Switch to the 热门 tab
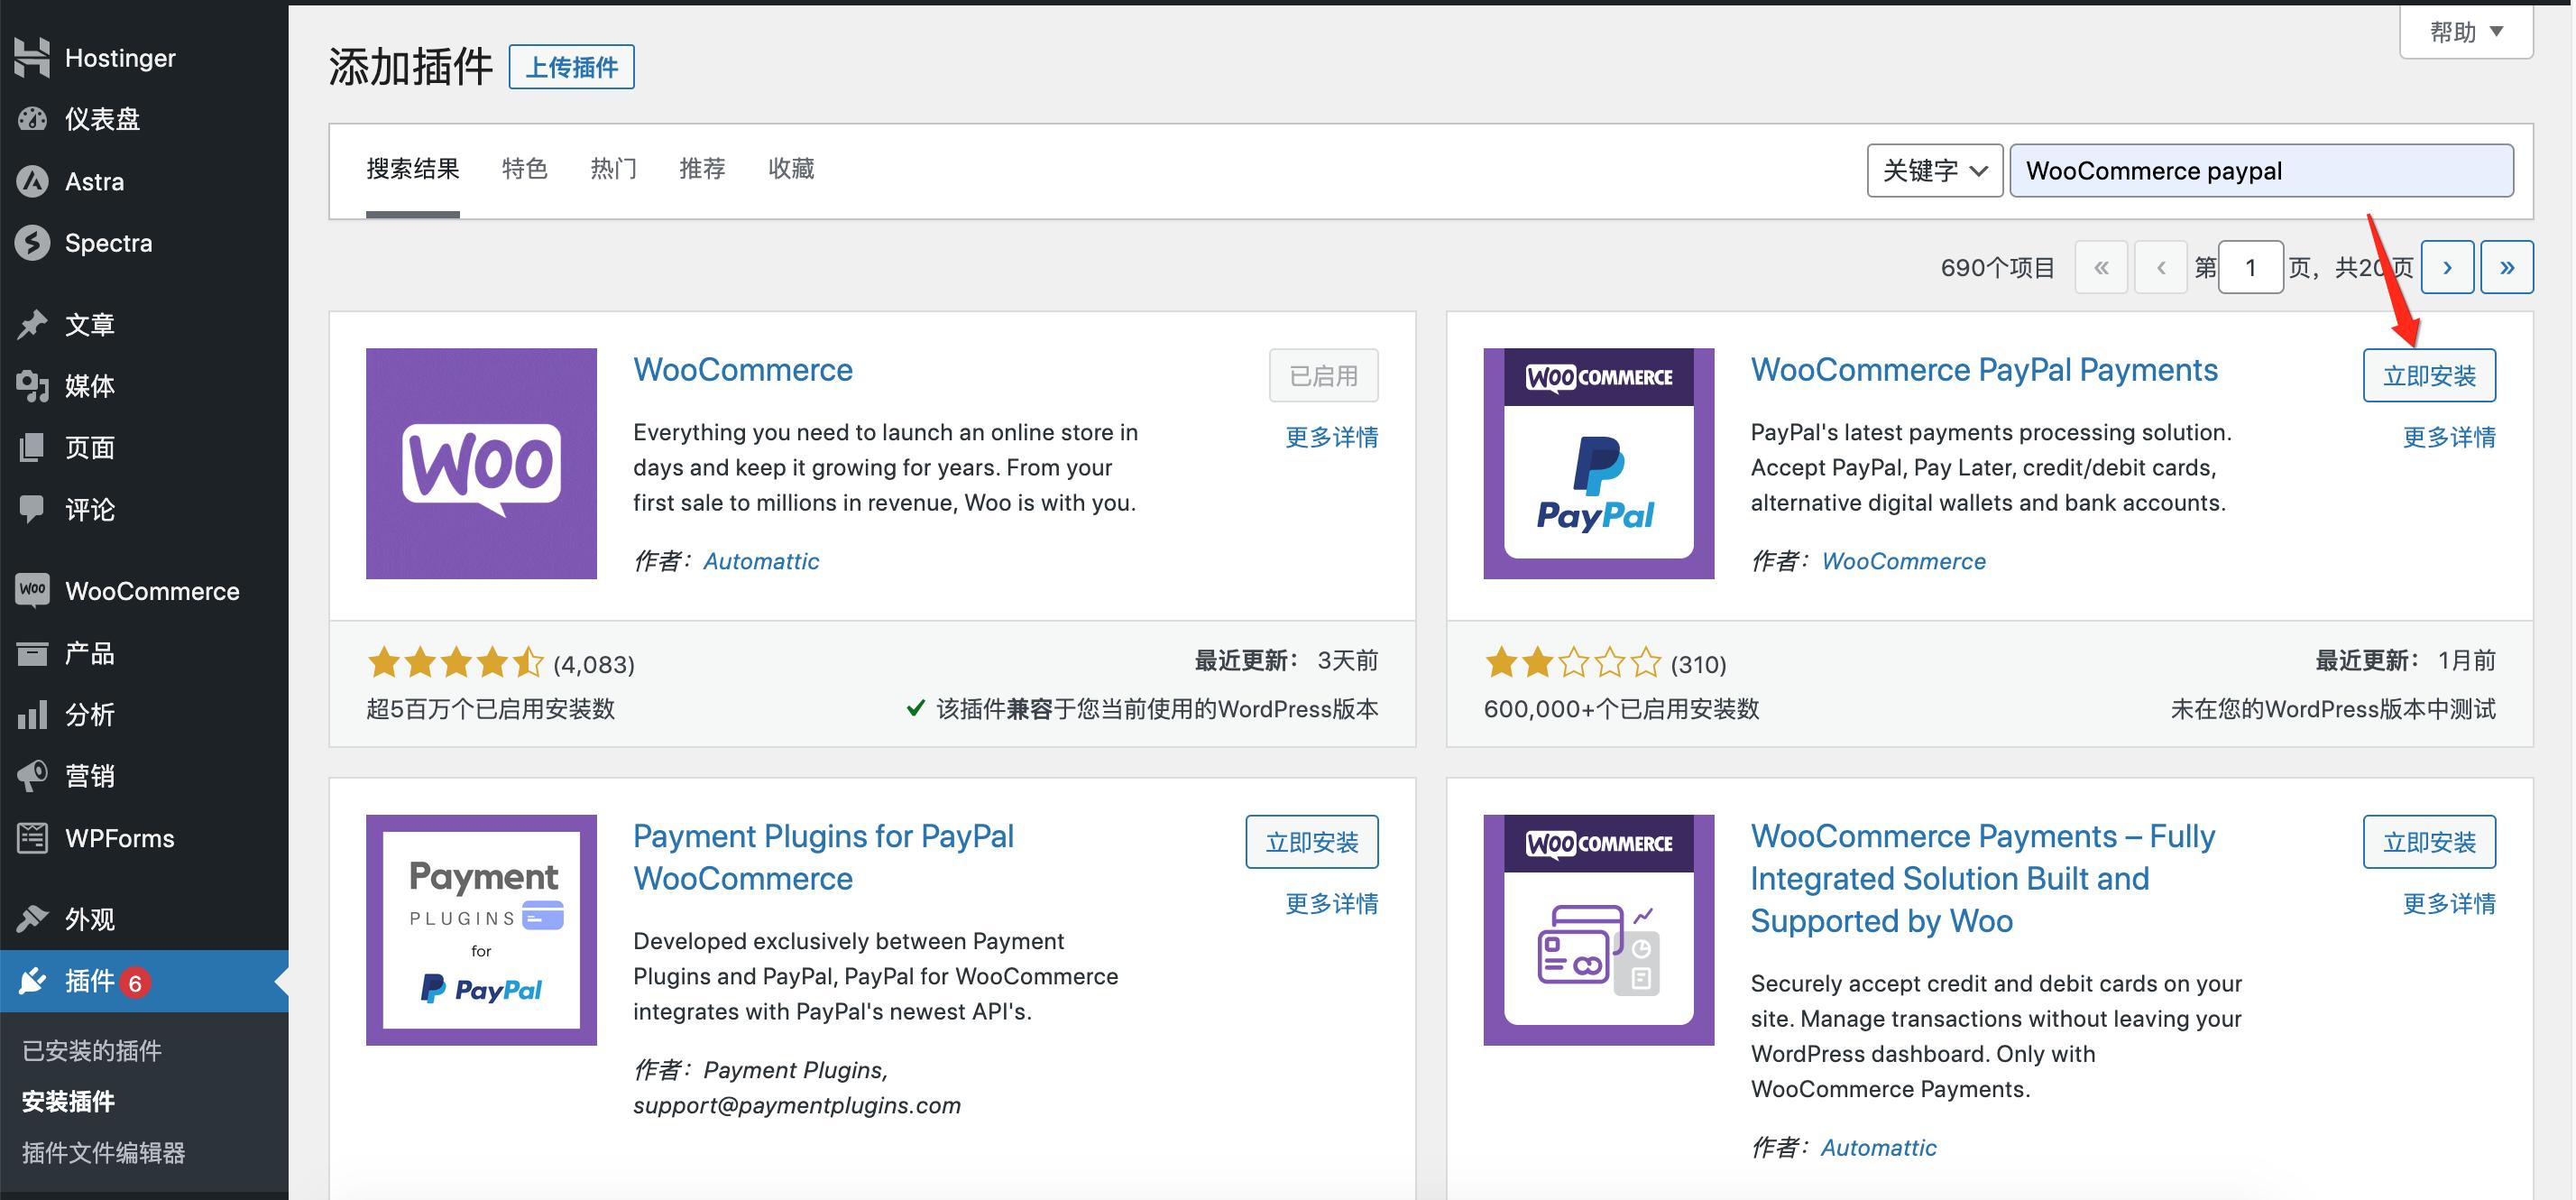The image size is (2576, 1200). pos(613,169)
